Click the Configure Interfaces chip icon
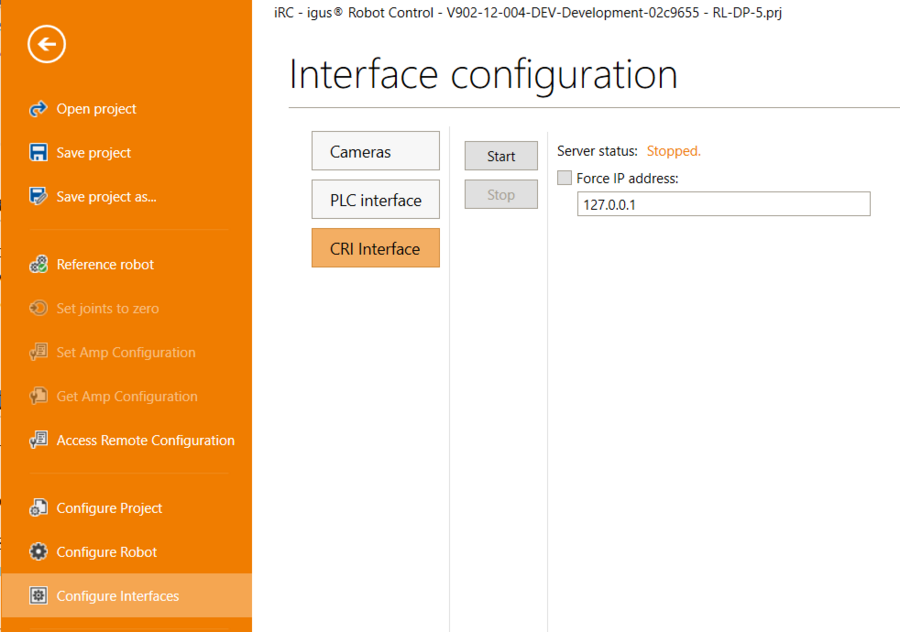900x632 pixels. pos(38,595)
